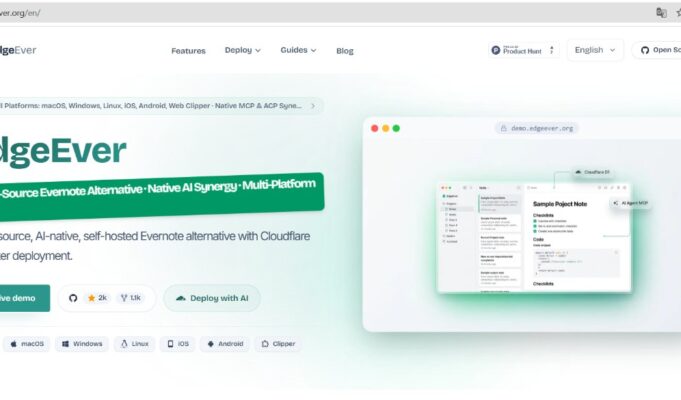Click the yellow dot in the demo window
The height and width of the screenshot is (400, 681).
tap(385, 128)
